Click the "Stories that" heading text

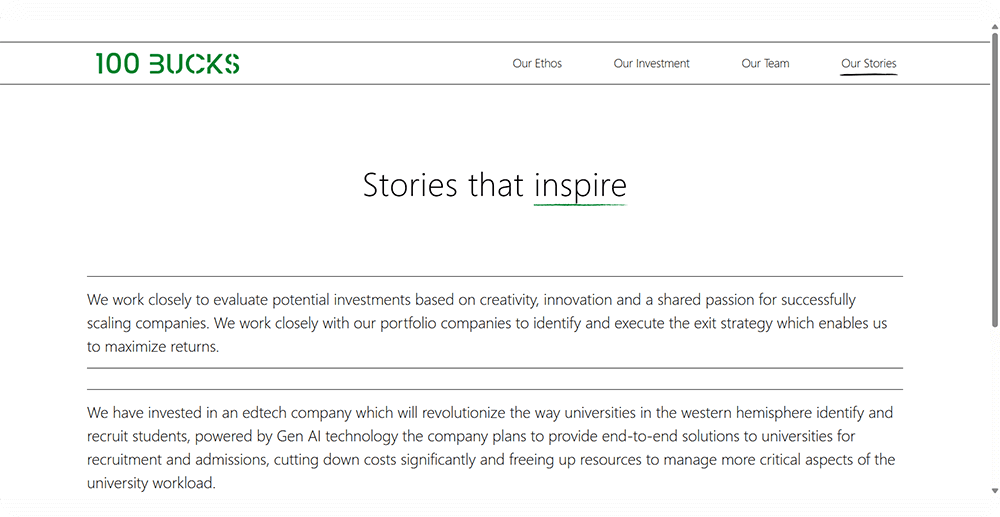(444, 185)
